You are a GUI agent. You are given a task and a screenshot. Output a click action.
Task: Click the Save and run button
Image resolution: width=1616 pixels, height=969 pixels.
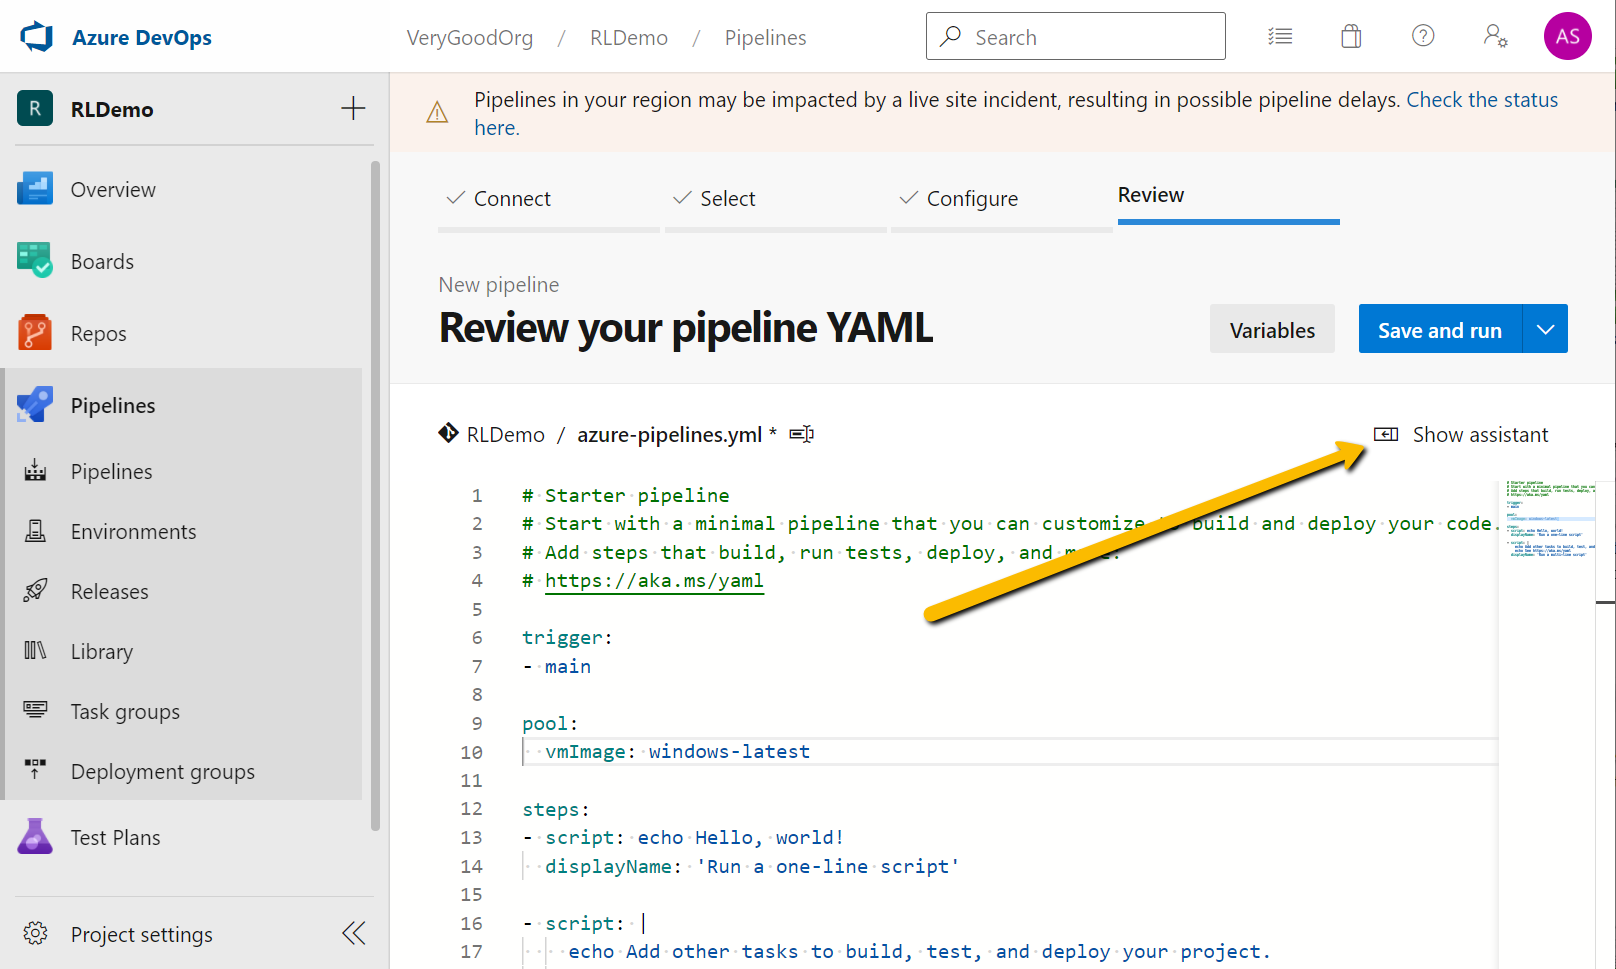click(1440, 329)
